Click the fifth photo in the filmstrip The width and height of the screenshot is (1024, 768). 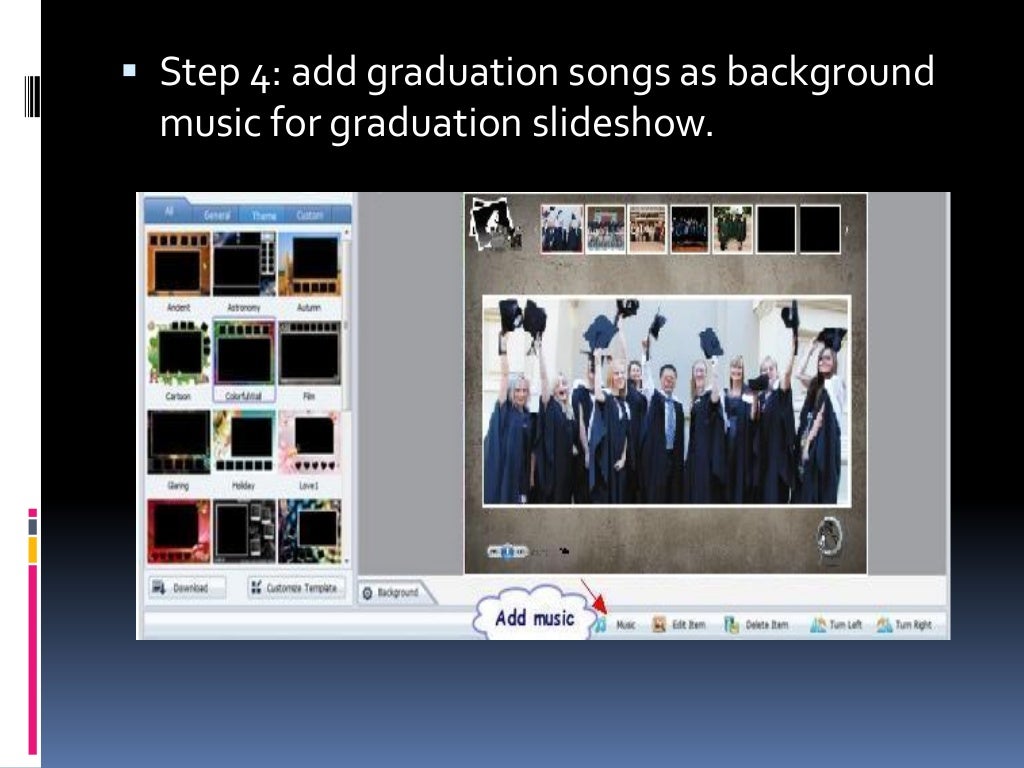732,229
